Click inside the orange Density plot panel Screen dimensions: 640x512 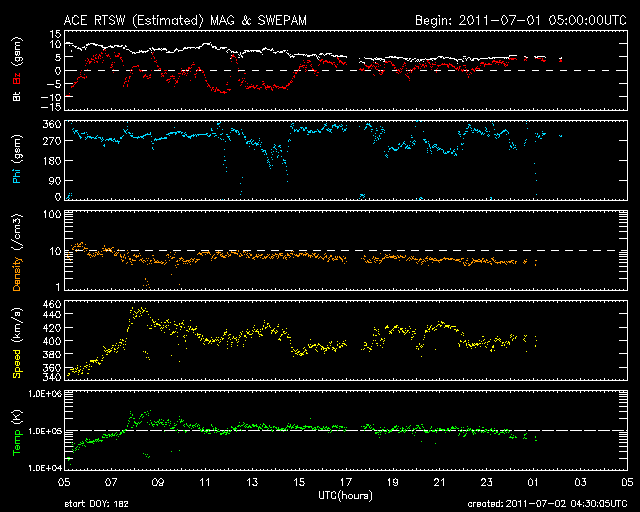coord(346,250)
